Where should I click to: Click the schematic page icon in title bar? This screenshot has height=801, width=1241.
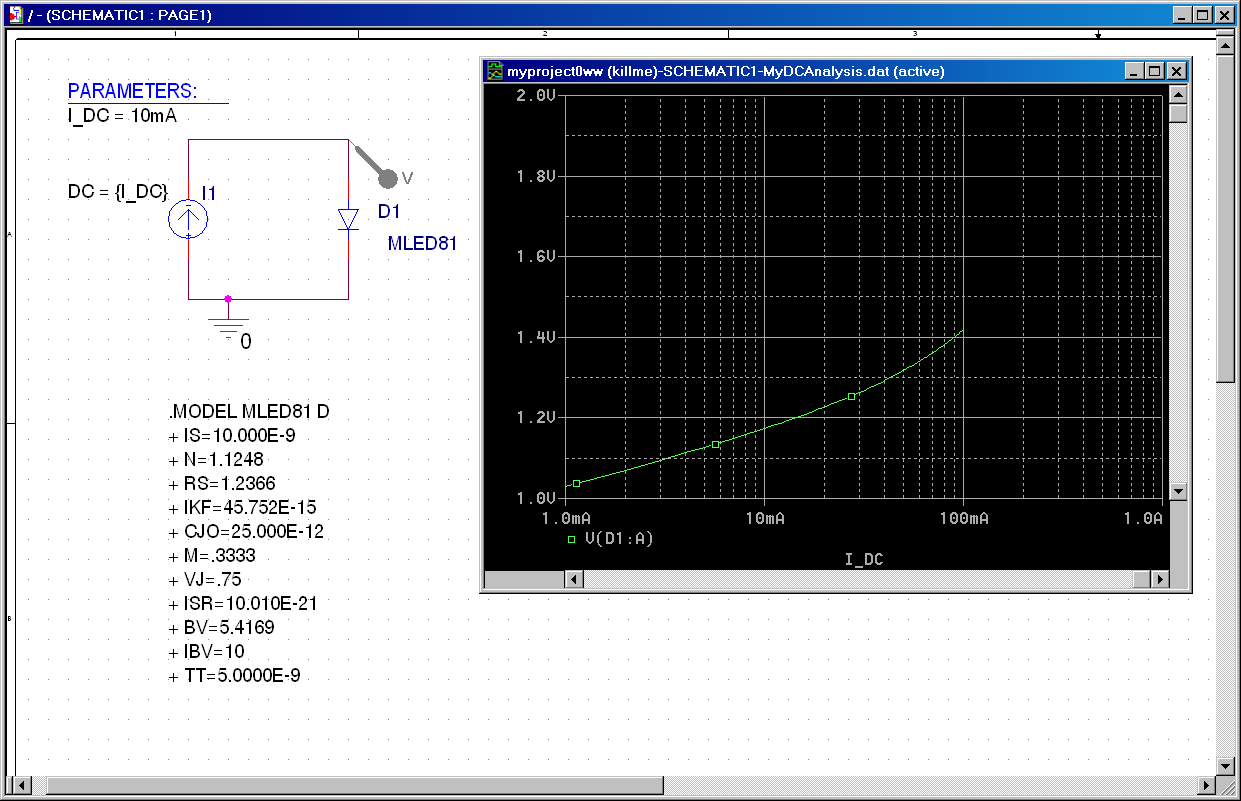(x=15, y=15)
